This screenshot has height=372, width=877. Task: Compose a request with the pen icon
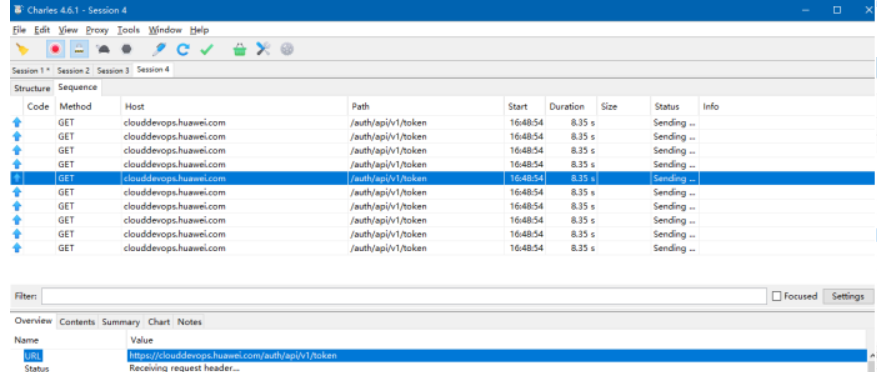159,50
